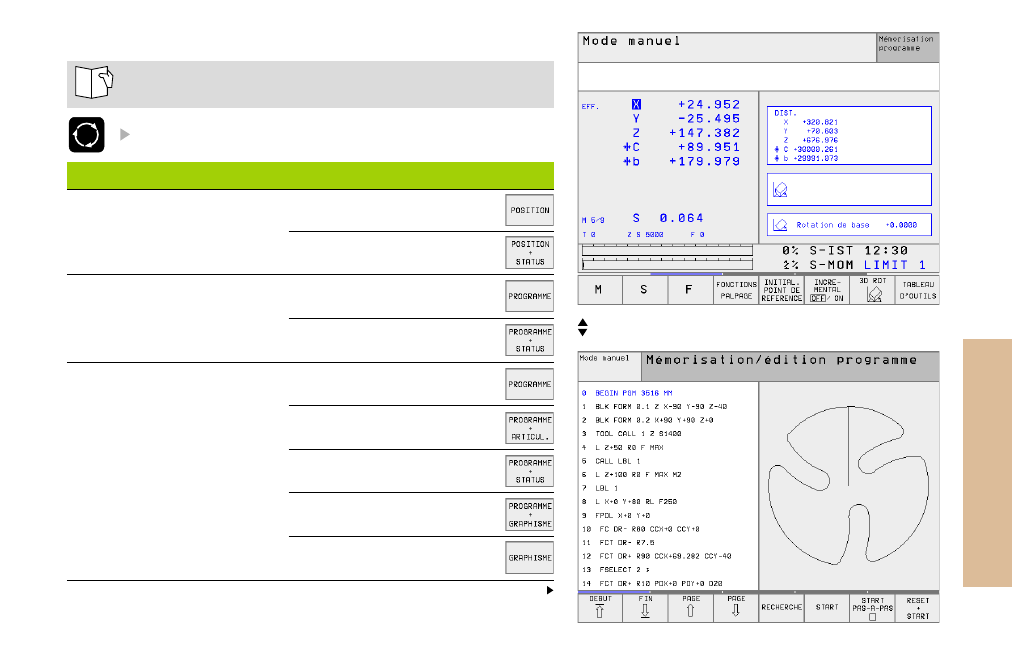Click the spindle speed value S 0.064
Viewport: 1012px width, 655px height.
(x=668, y=218)
